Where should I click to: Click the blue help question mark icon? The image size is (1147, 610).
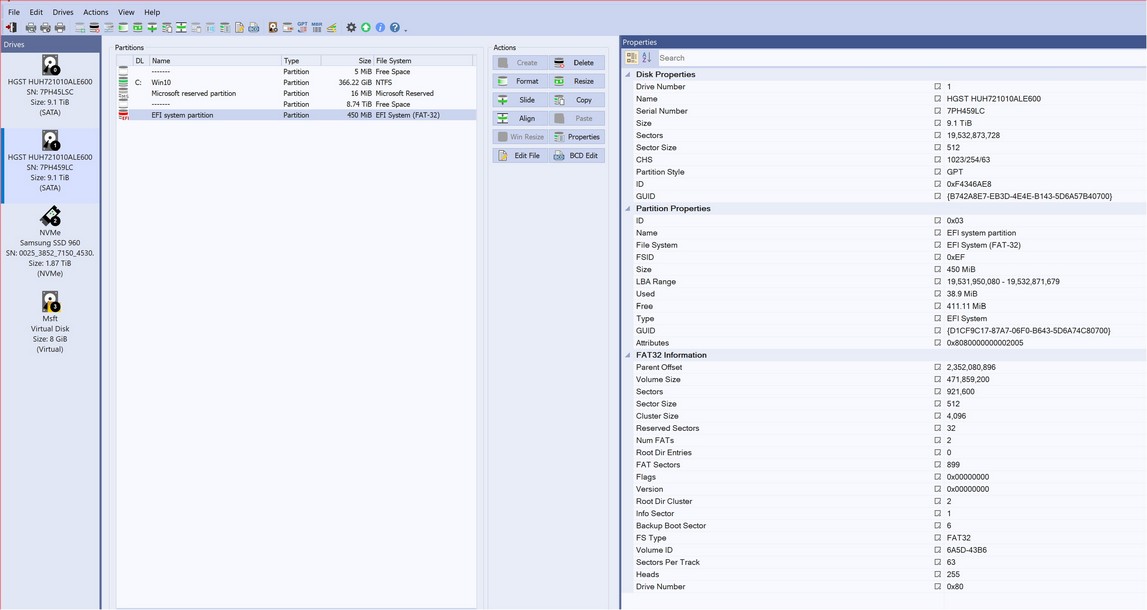[x=395, y=27]
